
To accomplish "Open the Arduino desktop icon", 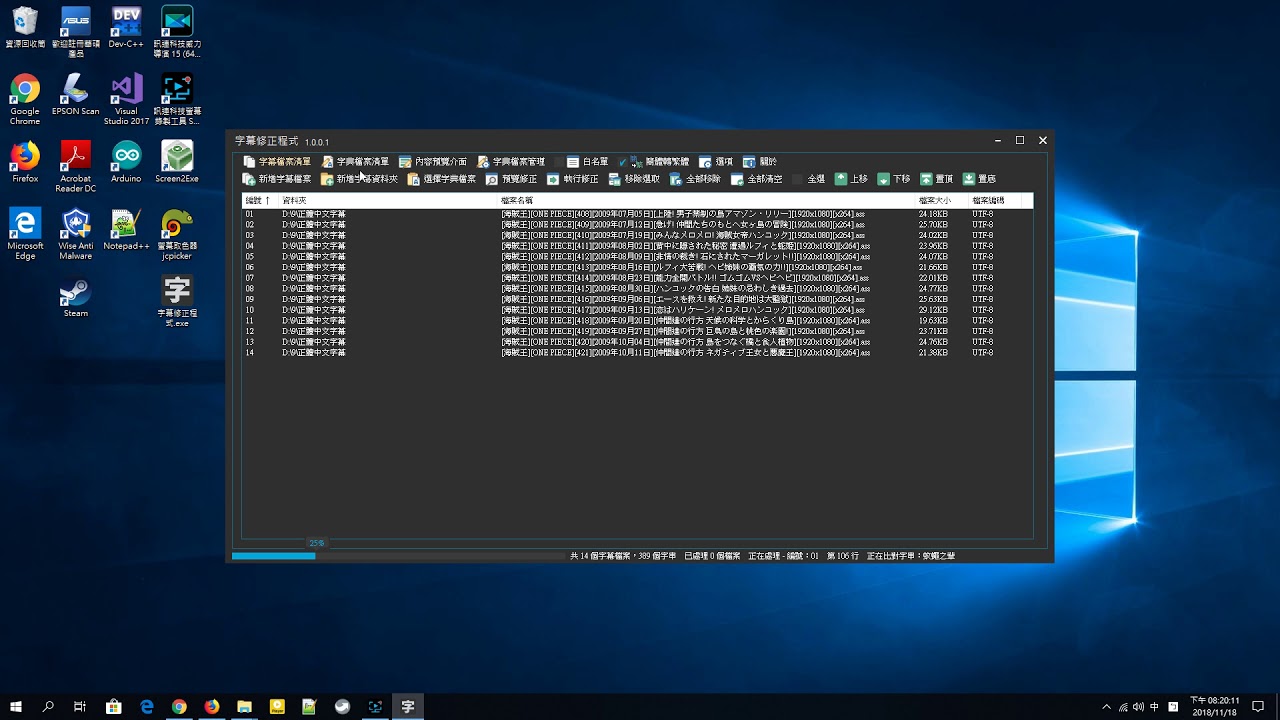I will pyautogui.click(x=127, y=162).
